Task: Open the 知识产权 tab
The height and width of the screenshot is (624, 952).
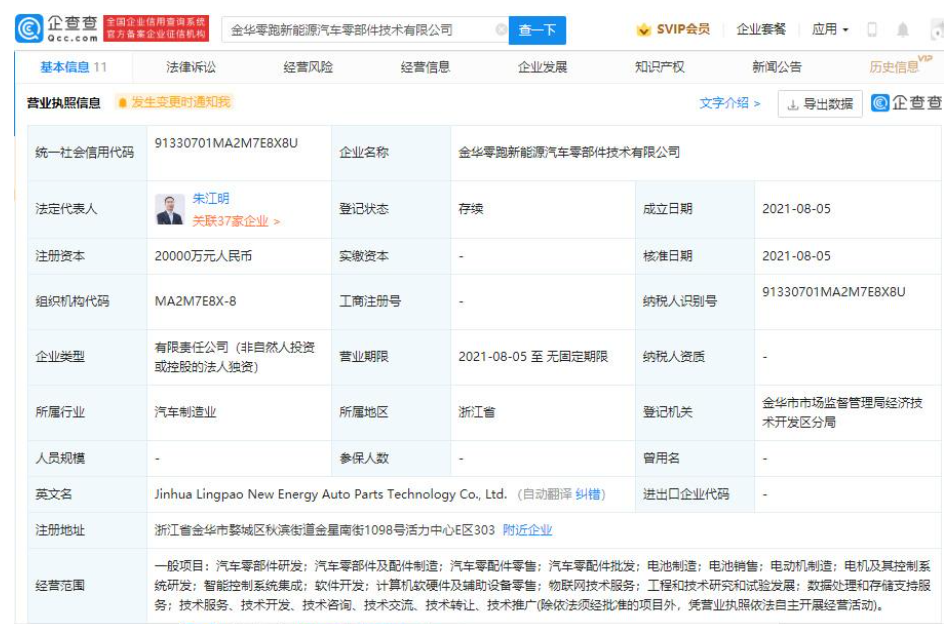Action: click(x=659, y=67)
